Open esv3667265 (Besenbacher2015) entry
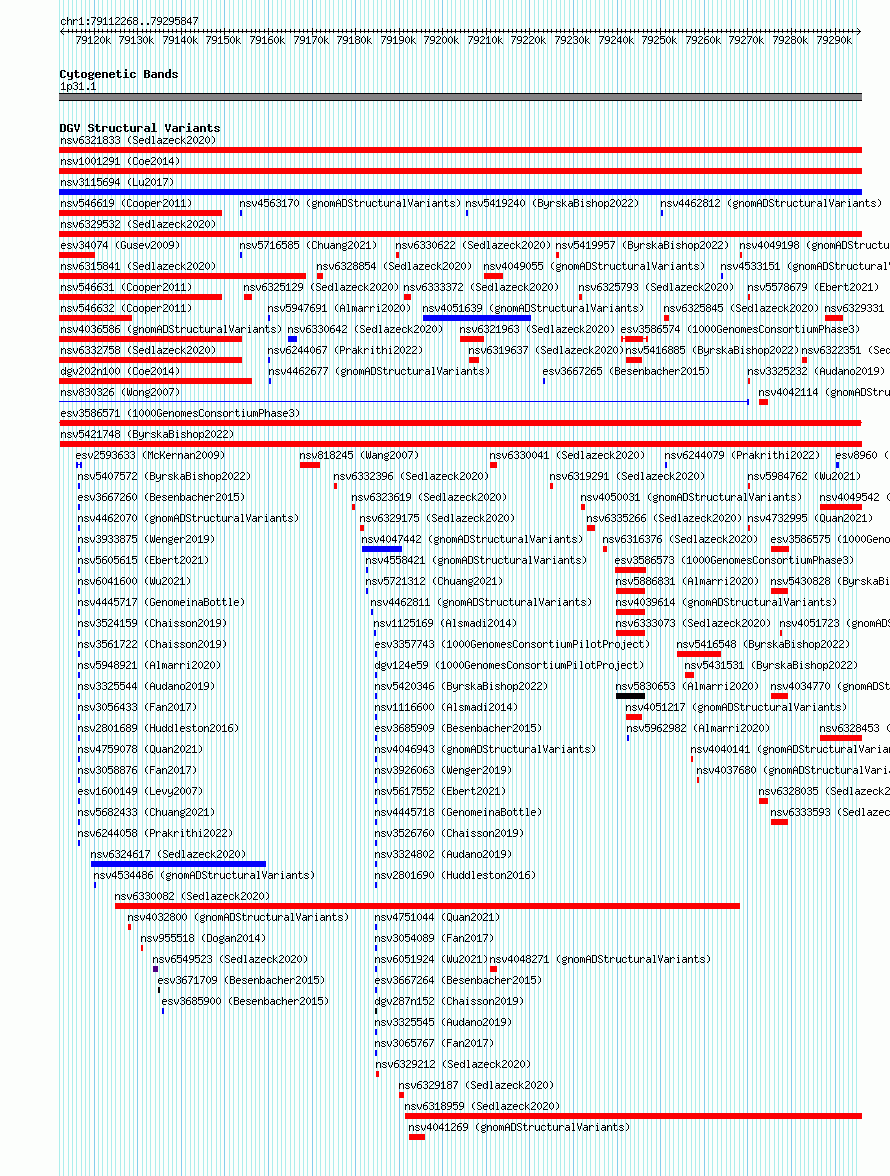 [626, 371]
